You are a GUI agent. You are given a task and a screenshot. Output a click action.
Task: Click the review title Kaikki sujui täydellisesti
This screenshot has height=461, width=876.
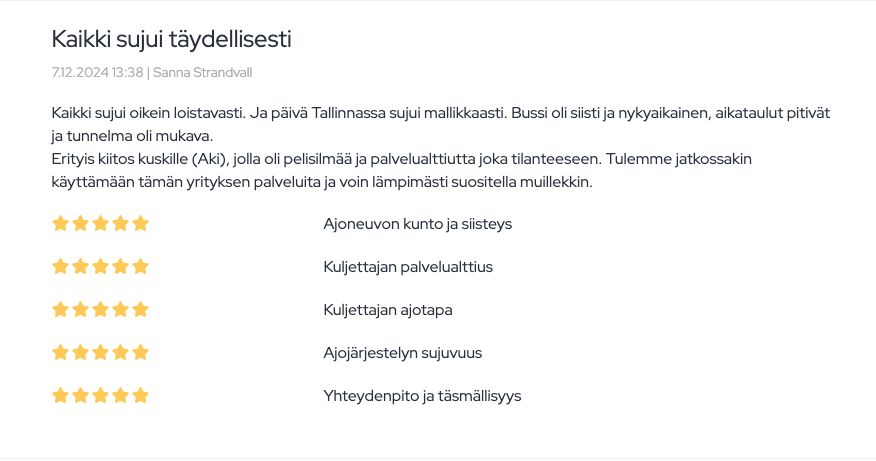click(171, 39)
